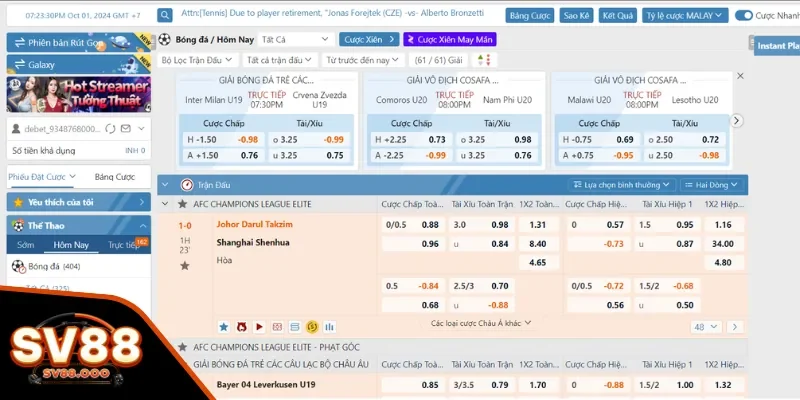Open the Bộ Lọc Trận Đấu dropdown

coord(197,60)
